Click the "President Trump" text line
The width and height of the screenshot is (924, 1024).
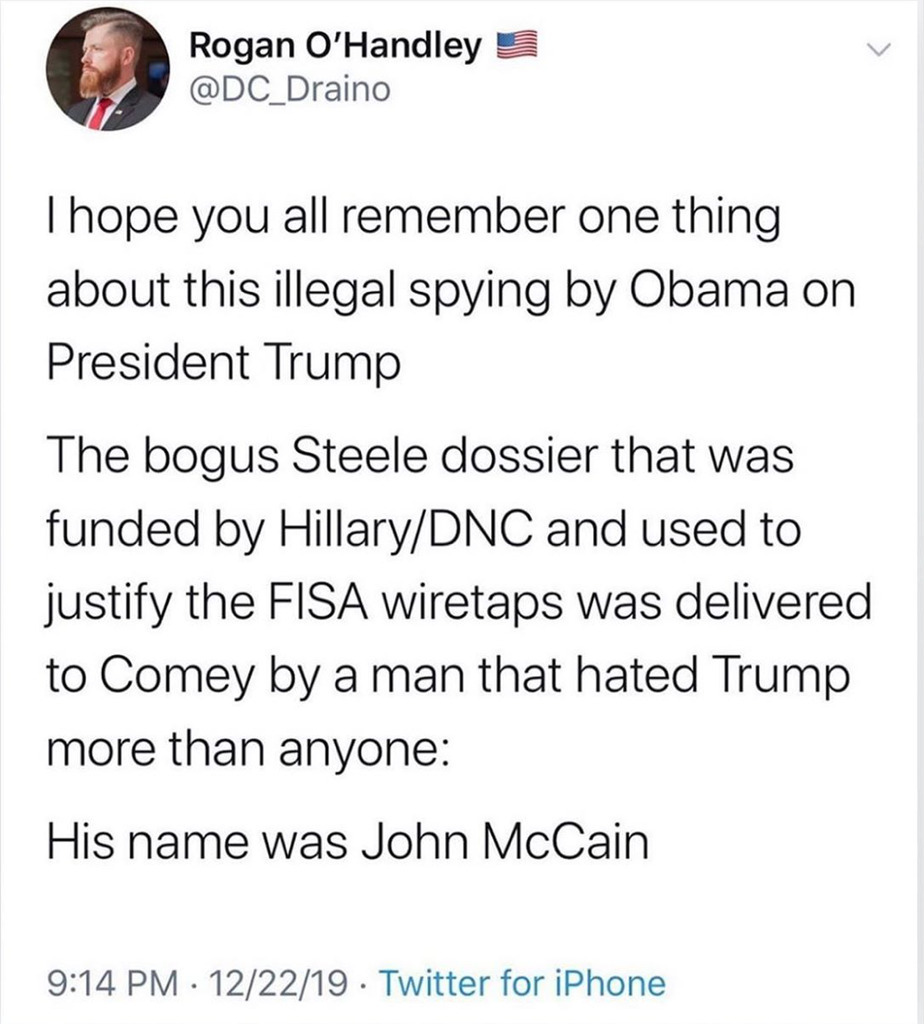224,361
